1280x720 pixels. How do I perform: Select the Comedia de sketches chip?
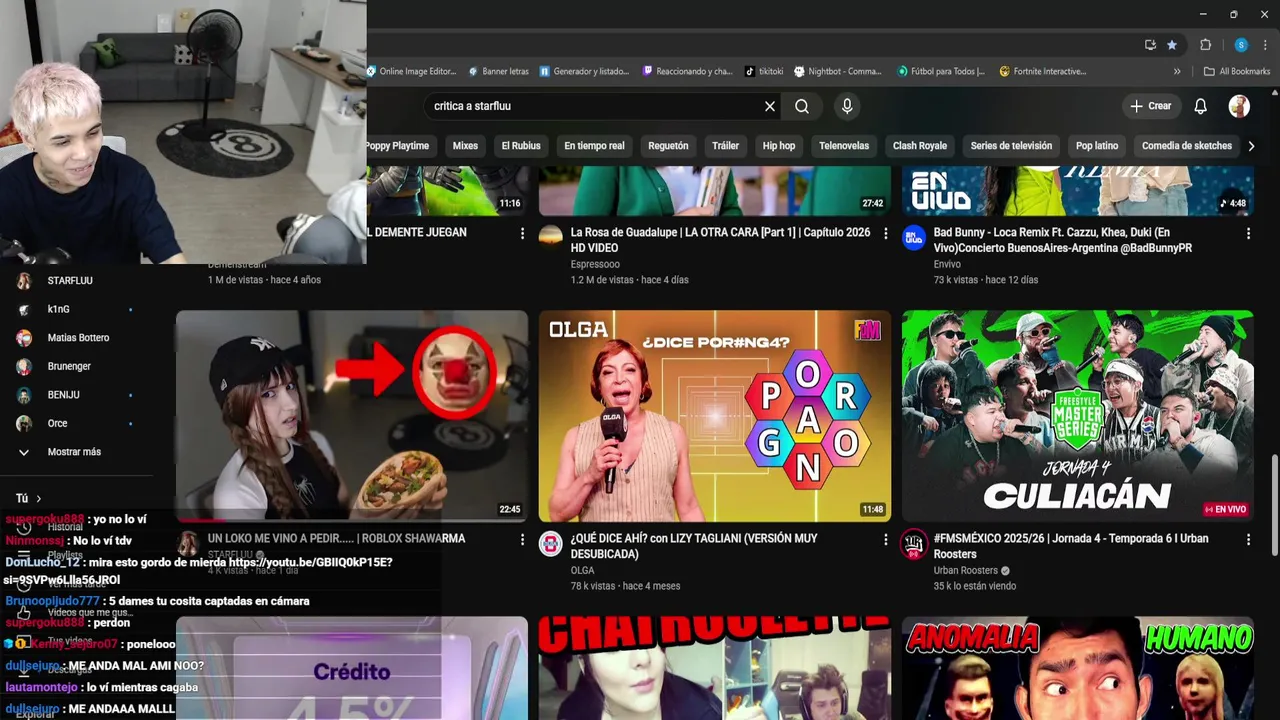tap(1187, 146)
